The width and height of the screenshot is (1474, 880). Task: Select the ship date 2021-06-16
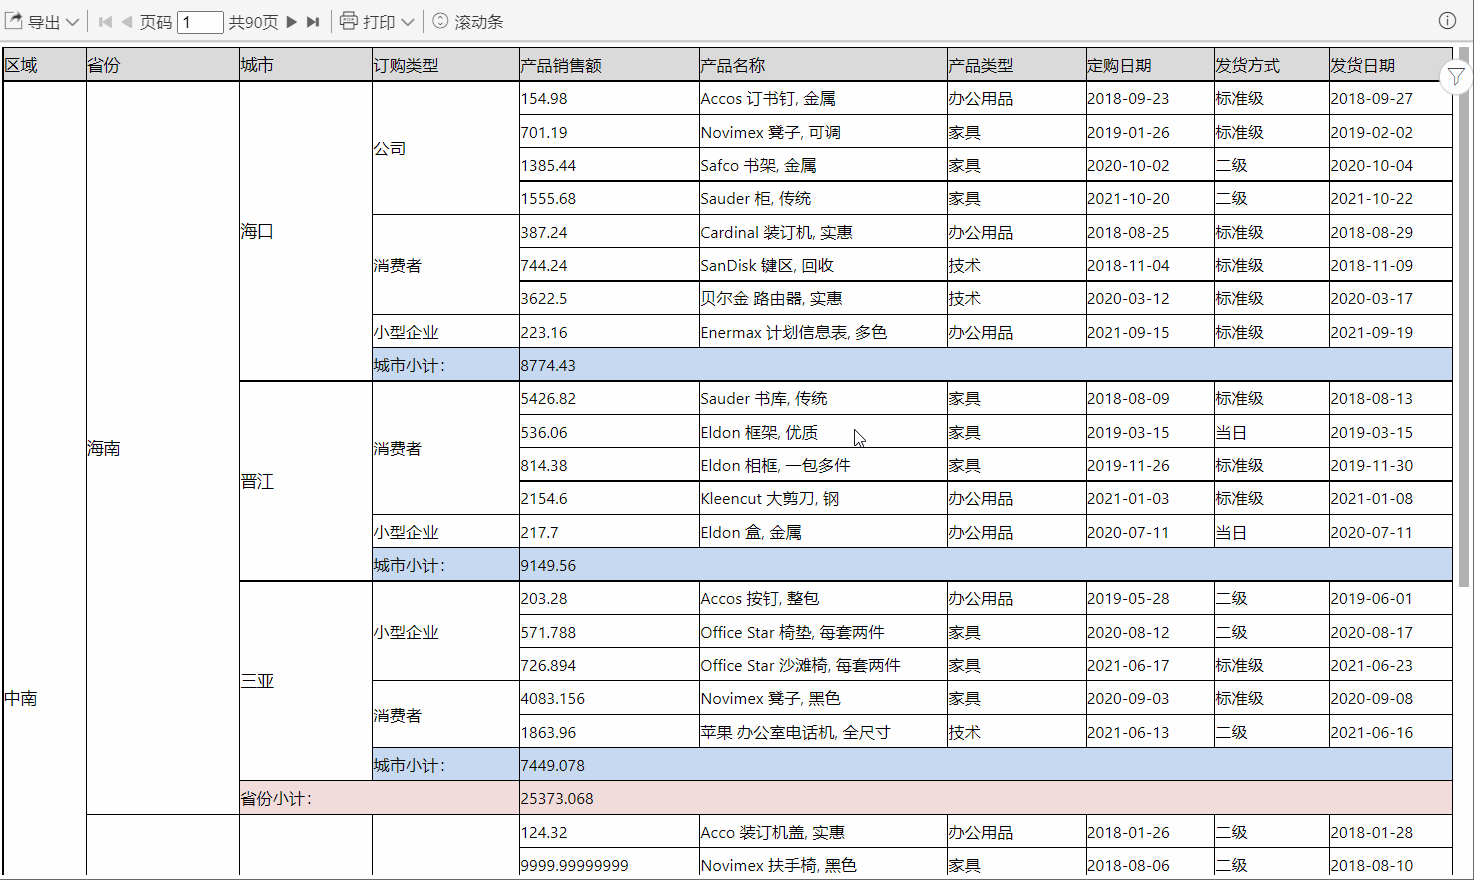1391,732
